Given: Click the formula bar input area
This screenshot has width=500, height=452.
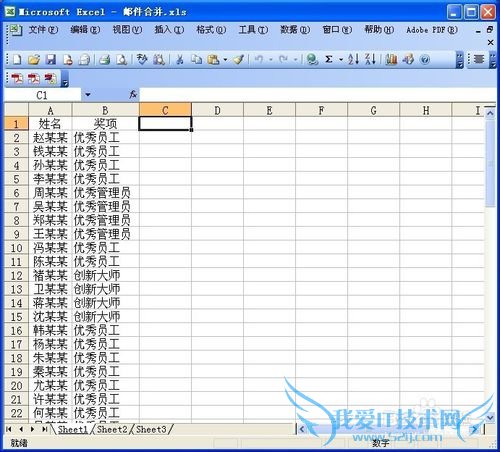Looking at the screenshot, I should pos(318,95).
